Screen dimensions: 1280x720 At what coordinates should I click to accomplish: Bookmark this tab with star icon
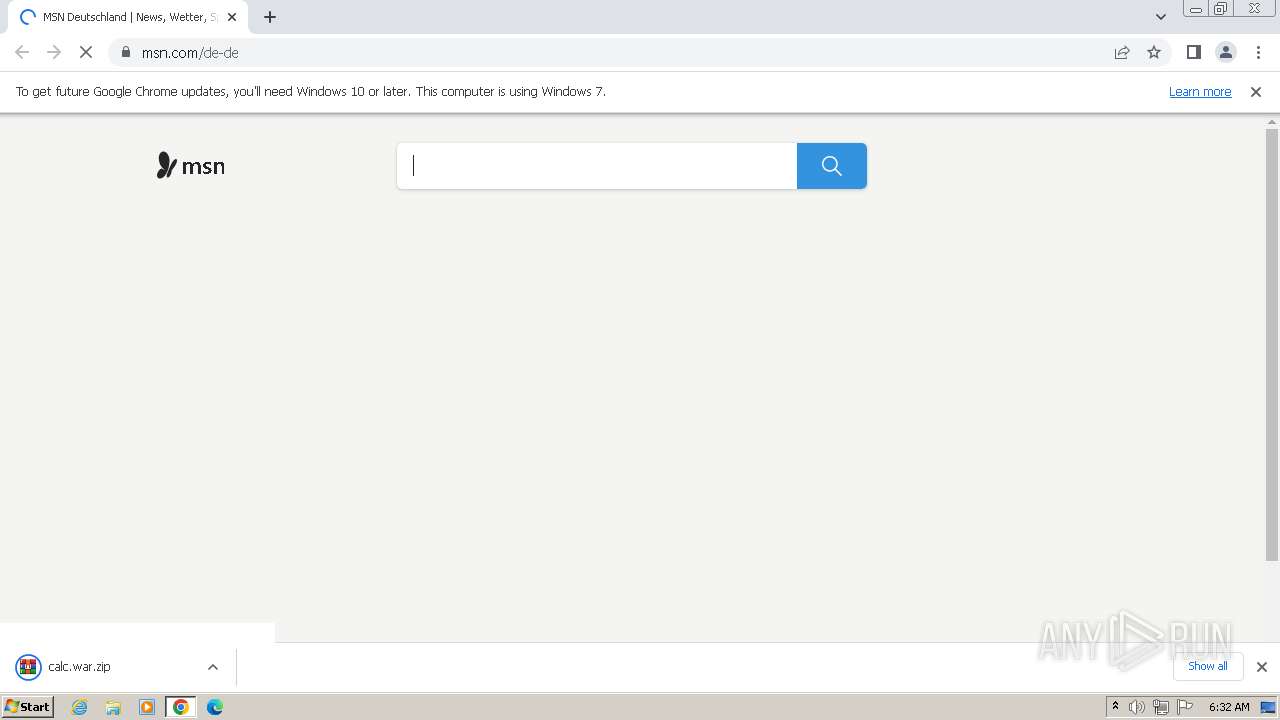pyautogui.click(x=1154, y=52)
